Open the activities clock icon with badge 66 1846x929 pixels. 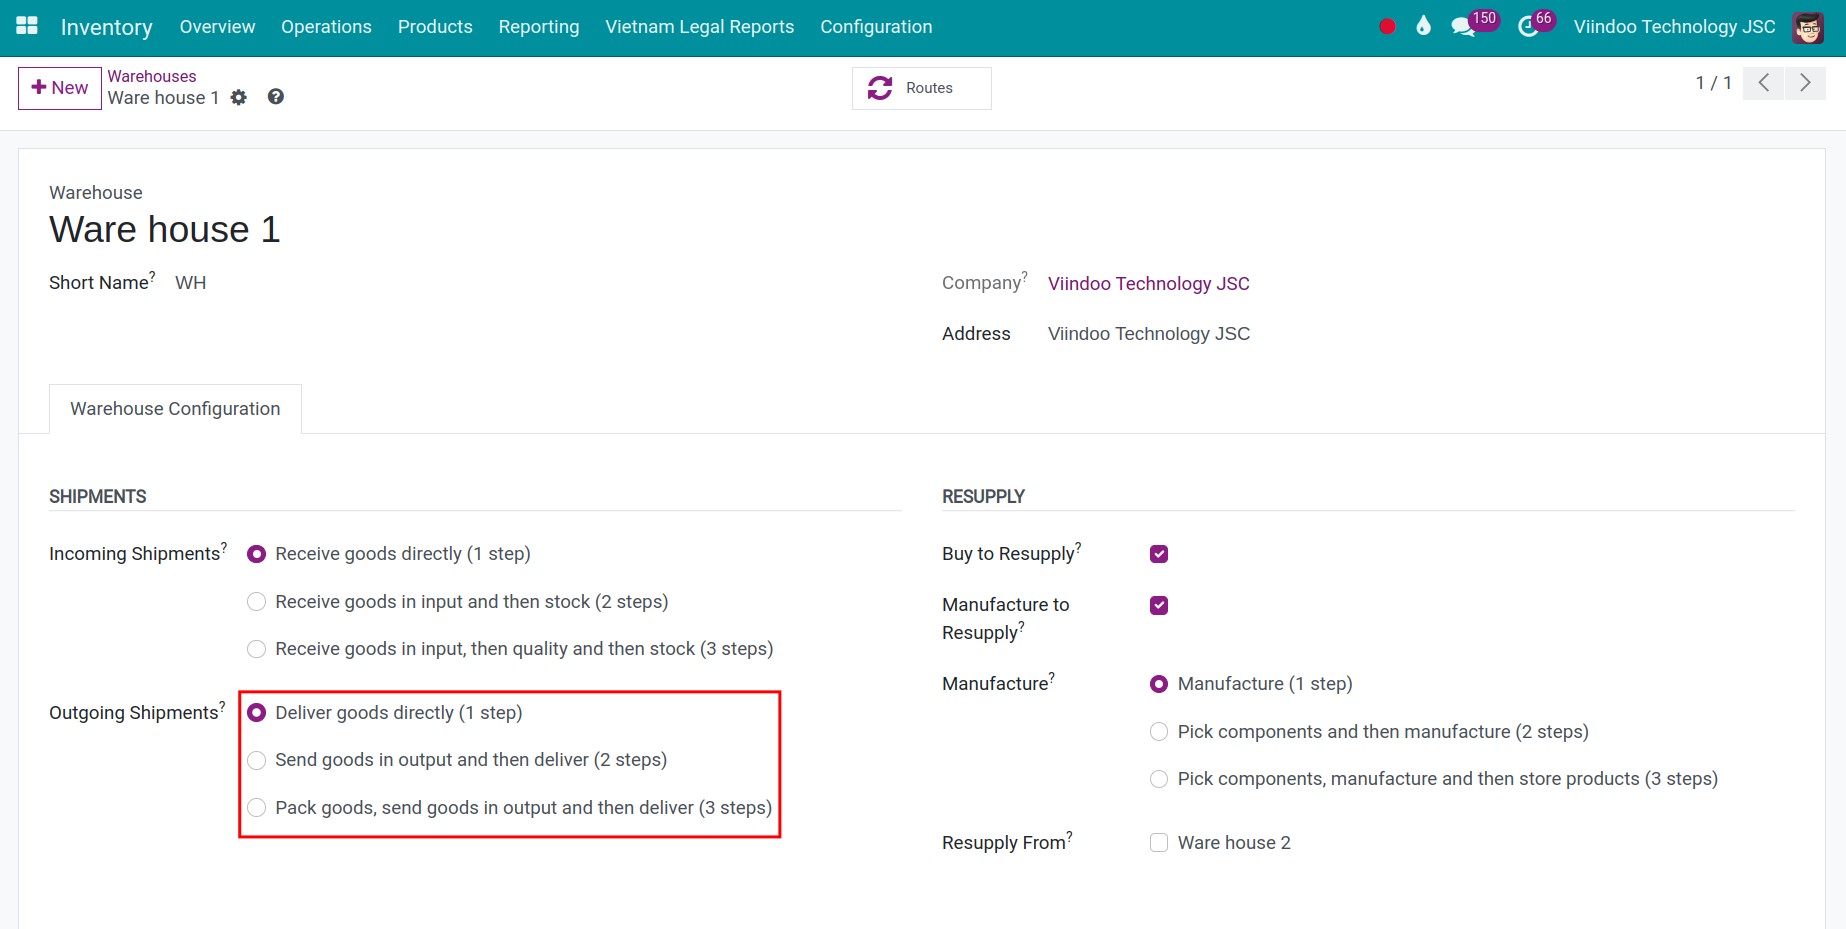pyautogui.click(x=1535, y=24)
